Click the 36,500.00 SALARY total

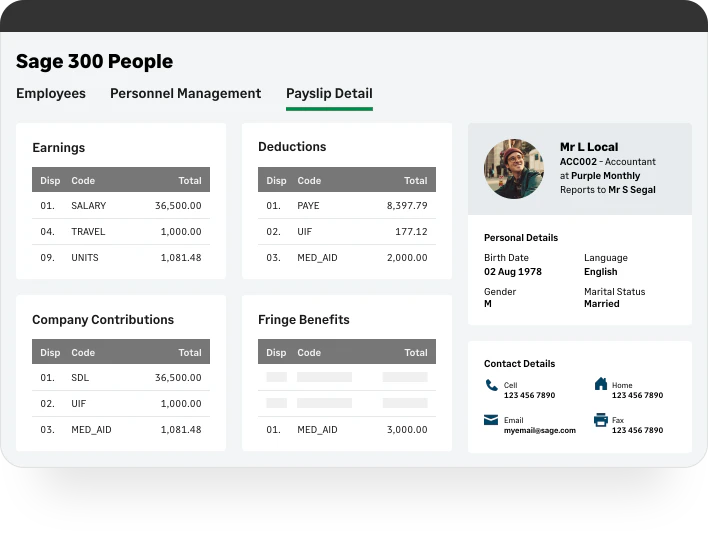pos(178,206)
